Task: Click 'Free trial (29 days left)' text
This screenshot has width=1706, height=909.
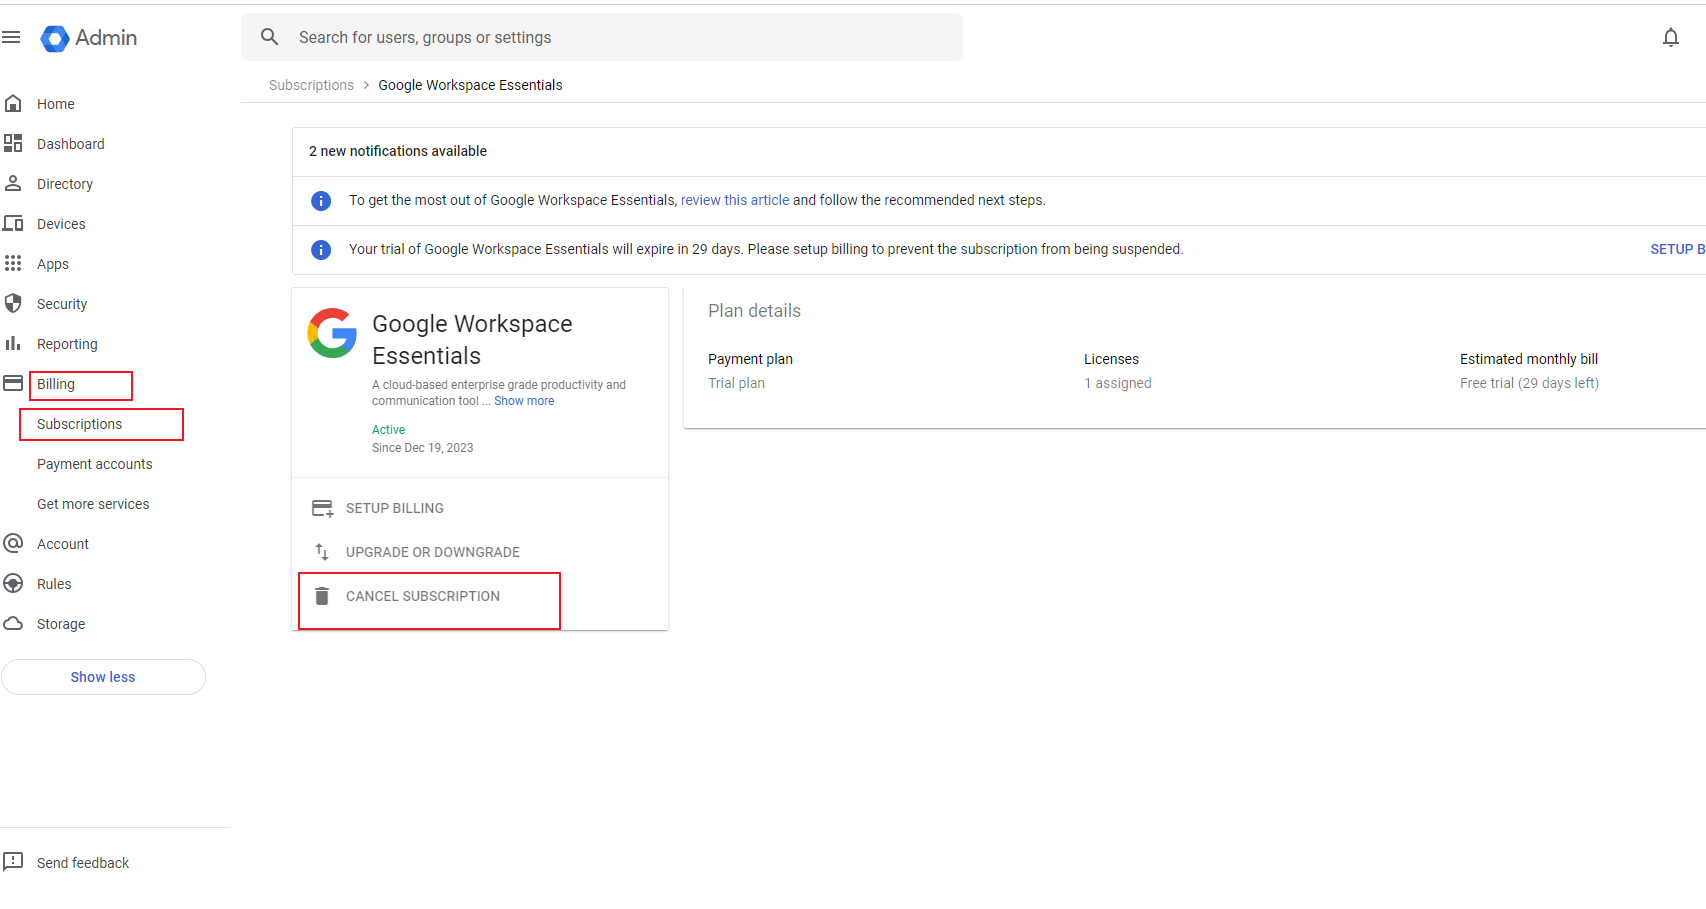Action: click(x=1529, y=383)
